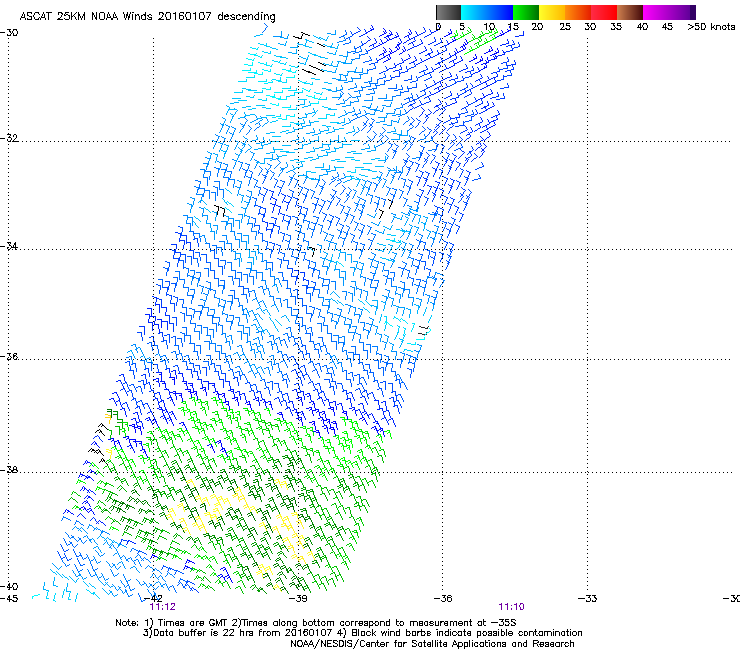The width and height of the screenshot is (740, 650).
Task: Pick the yellow 20-25 knots legend color
Action: (552, 12)
